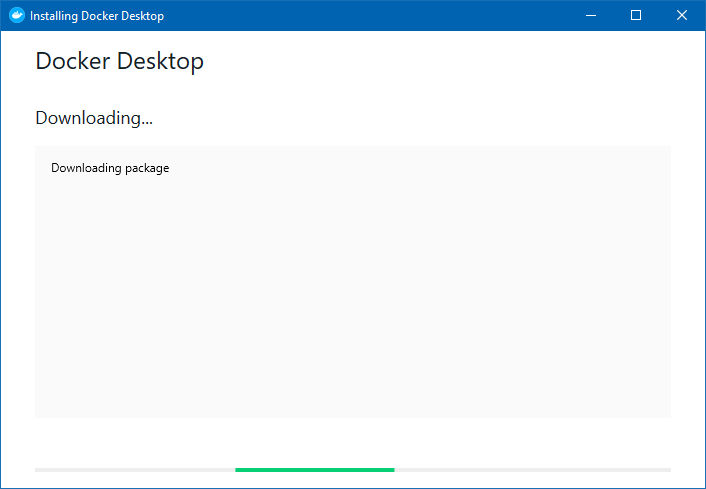Click empty blue title bar area beside title
This screenshot has height=489, width=706.
point(360,15)
